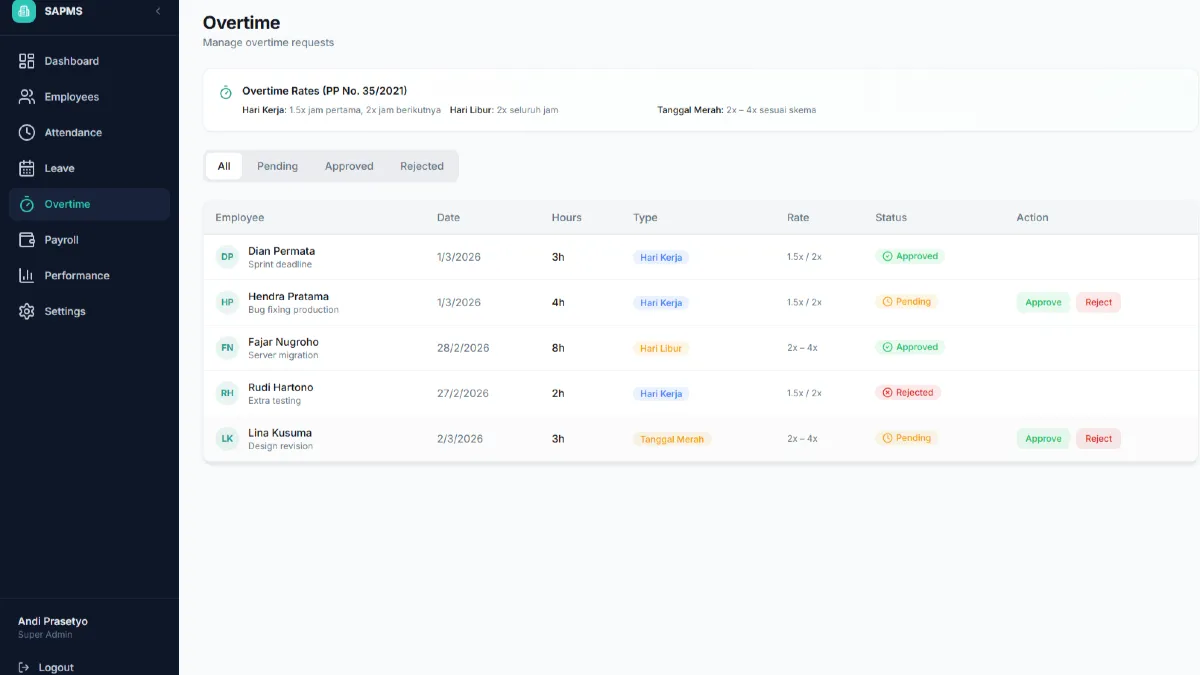
Task: Click the LK avatar for Lina Kusuma
Action: coord(227,438)
